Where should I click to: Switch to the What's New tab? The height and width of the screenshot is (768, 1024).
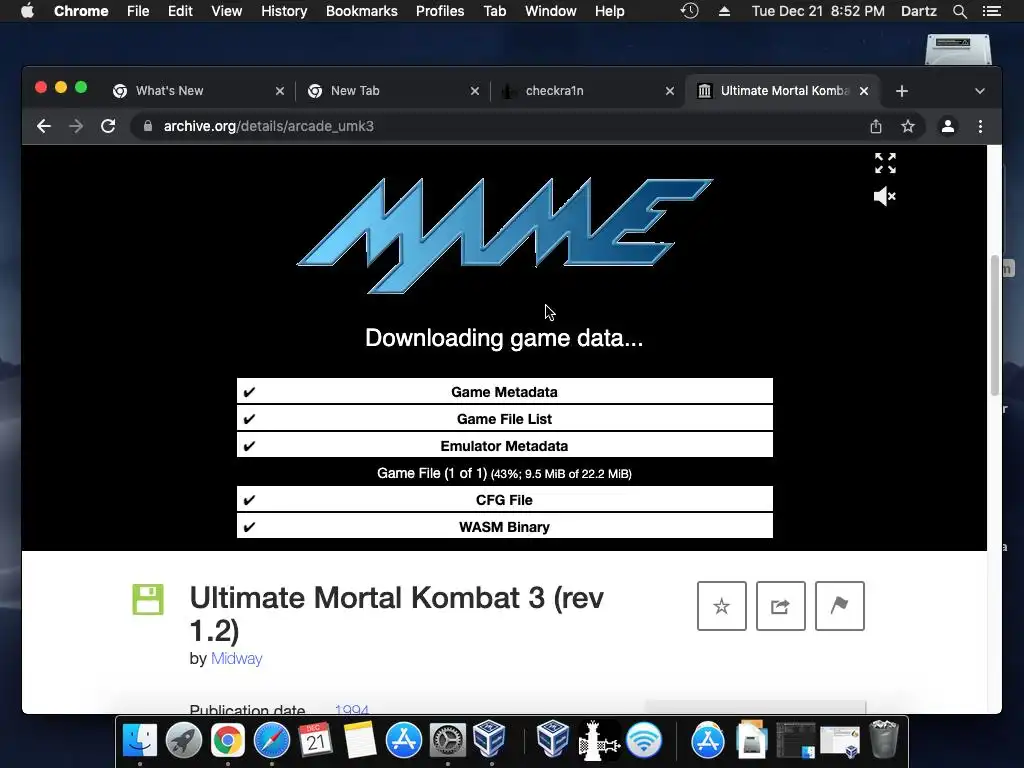pyautogui.click(x=198, y=91)
